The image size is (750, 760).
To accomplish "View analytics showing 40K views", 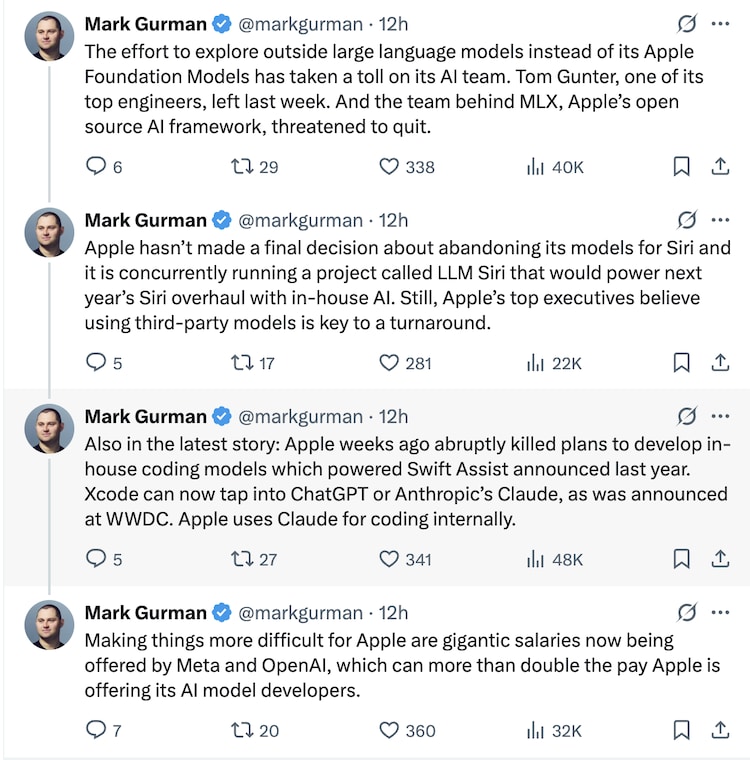I will pos(555,167).
